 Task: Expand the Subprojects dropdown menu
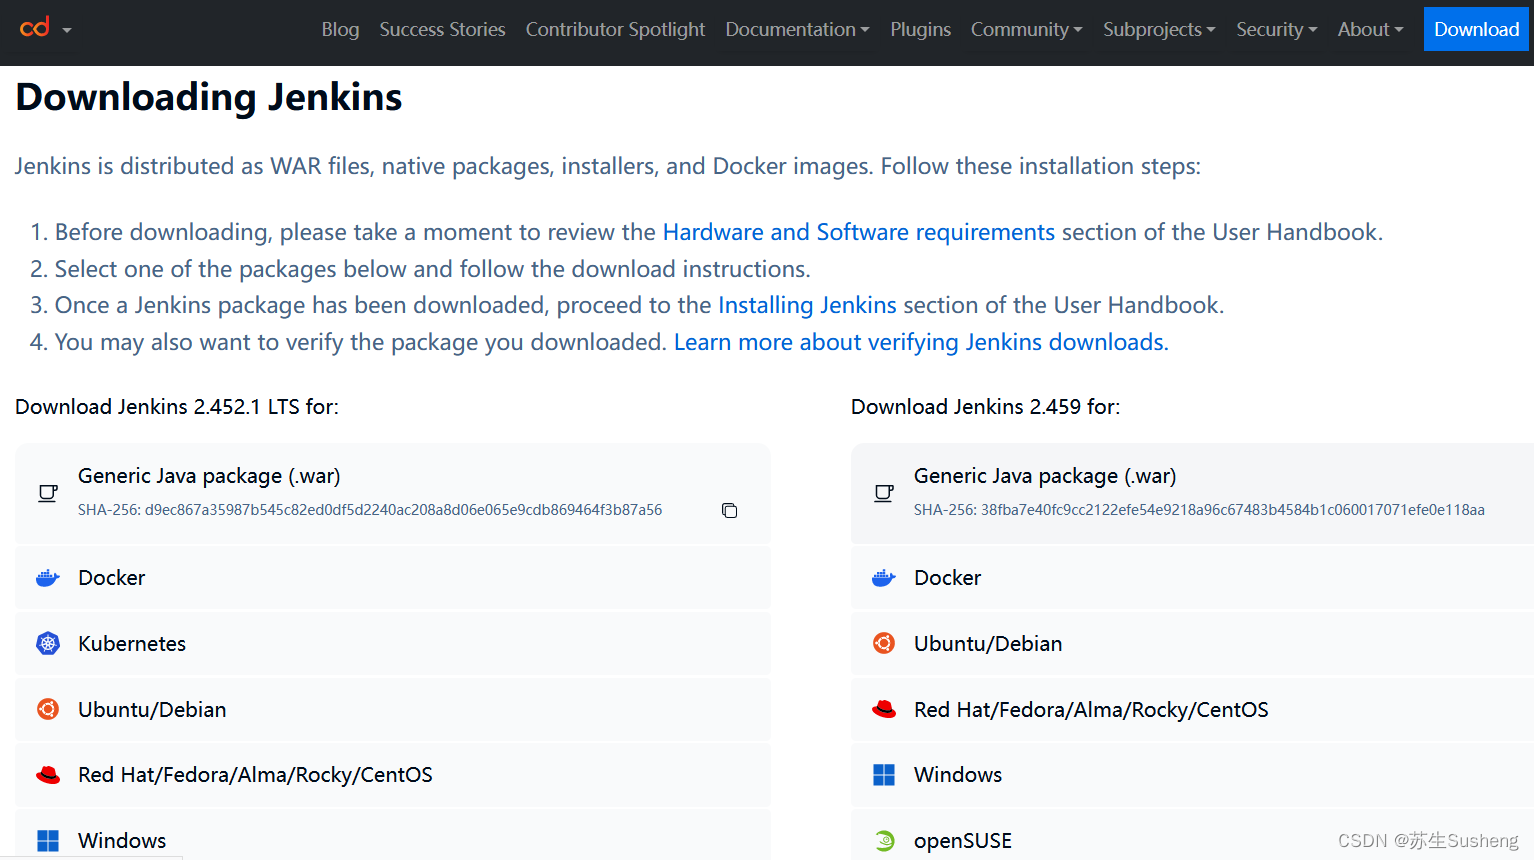pyautogui.click(x=1159, y=29)
